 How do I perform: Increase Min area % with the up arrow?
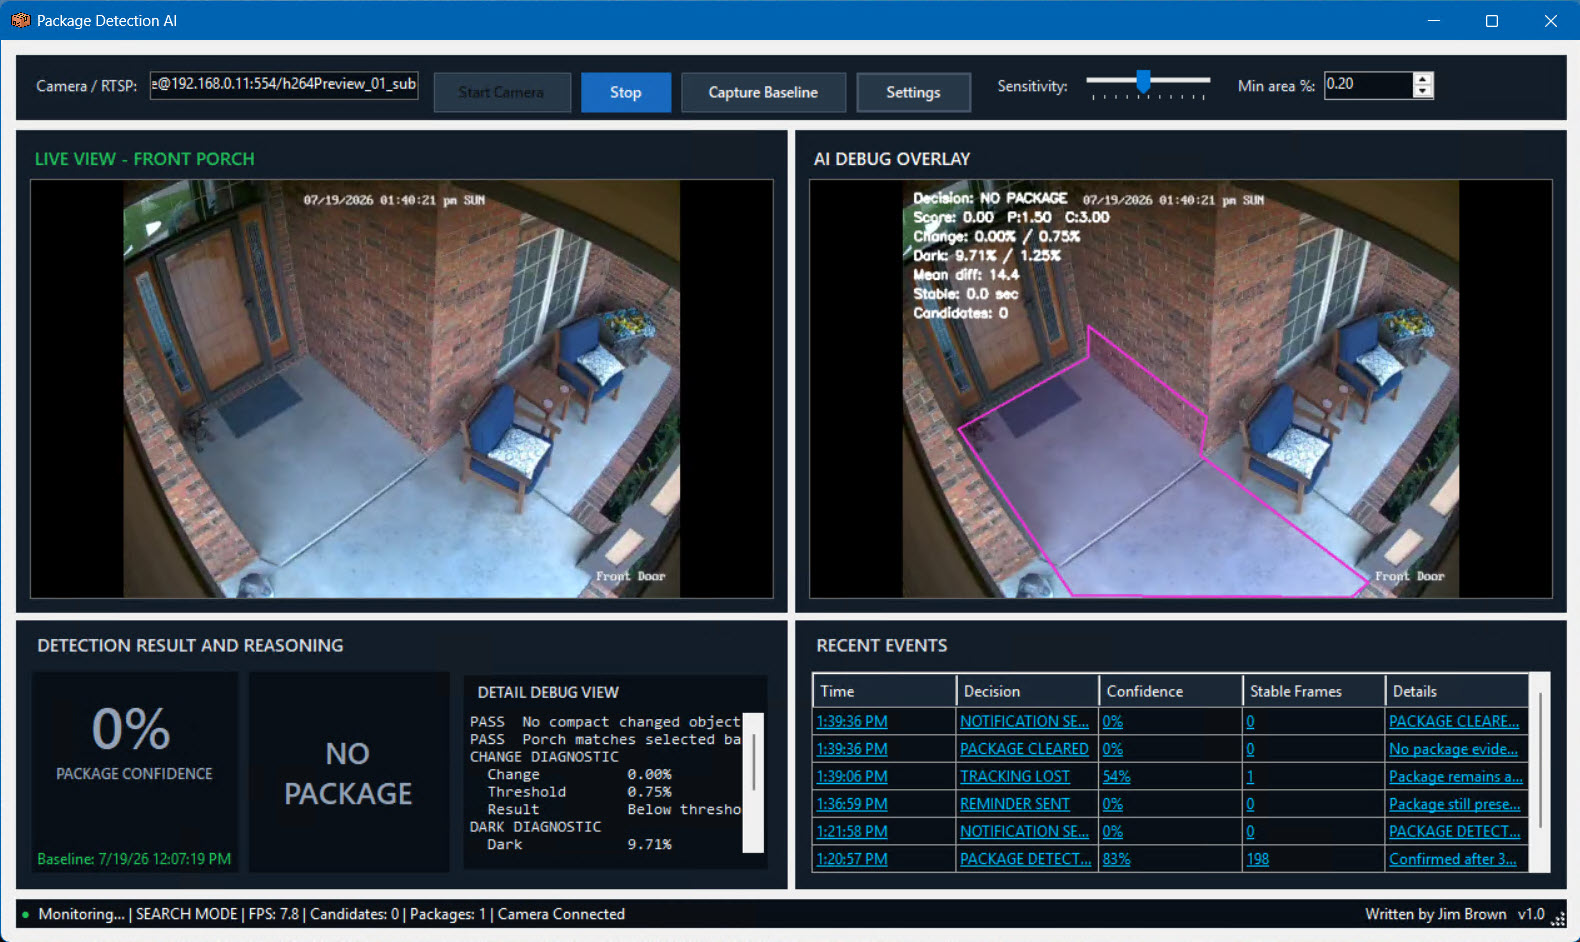point(1423,79)
